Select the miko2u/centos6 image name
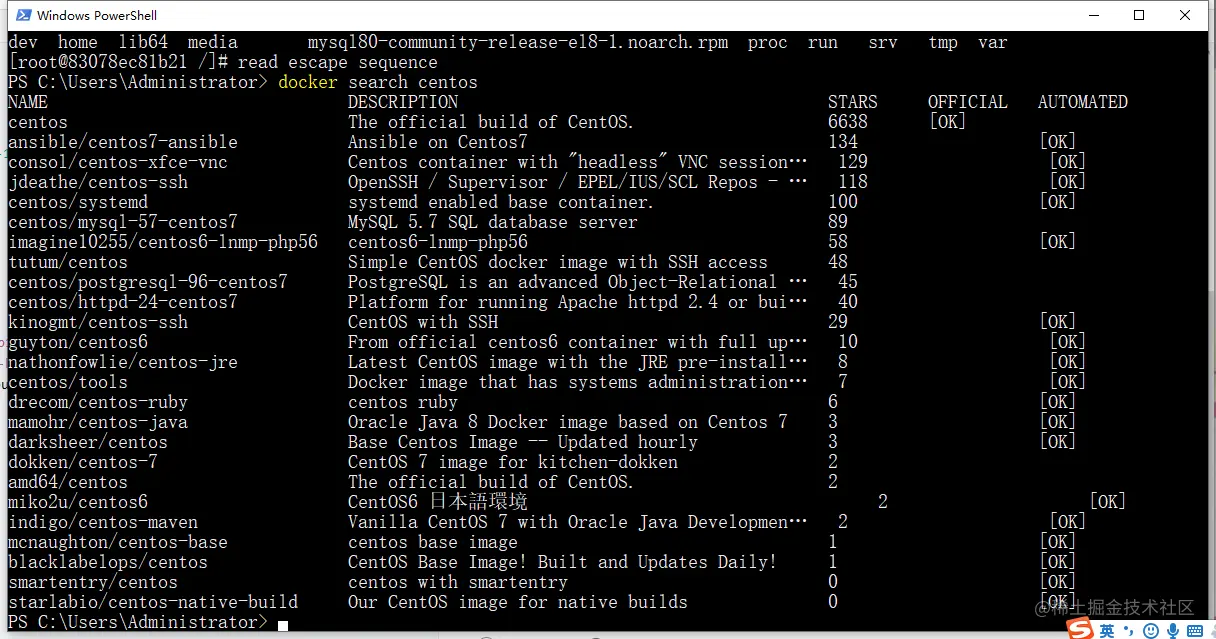Viewport: 1216px width, 639px height. (78, 502)
